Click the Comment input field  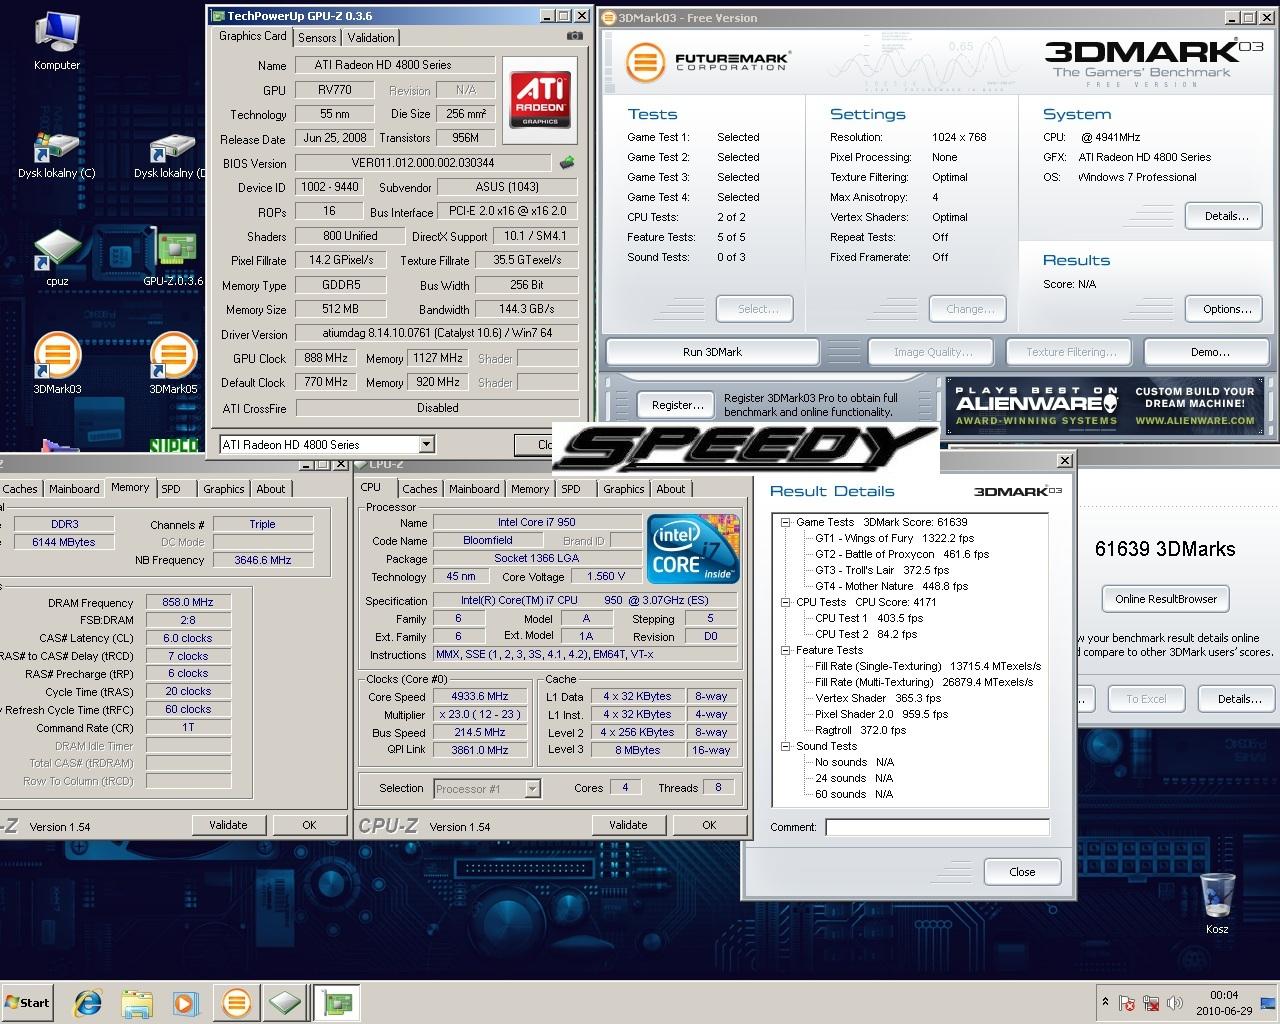pos(937,827)
